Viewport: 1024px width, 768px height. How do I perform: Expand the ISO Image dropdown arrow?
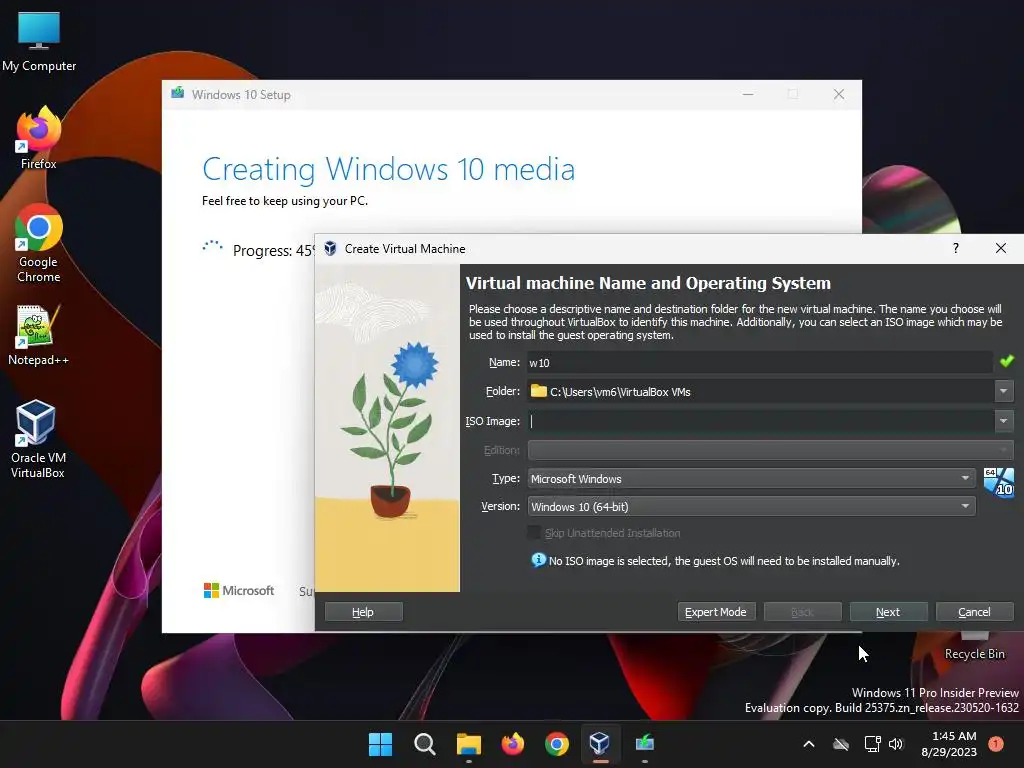click(1004, 421)
